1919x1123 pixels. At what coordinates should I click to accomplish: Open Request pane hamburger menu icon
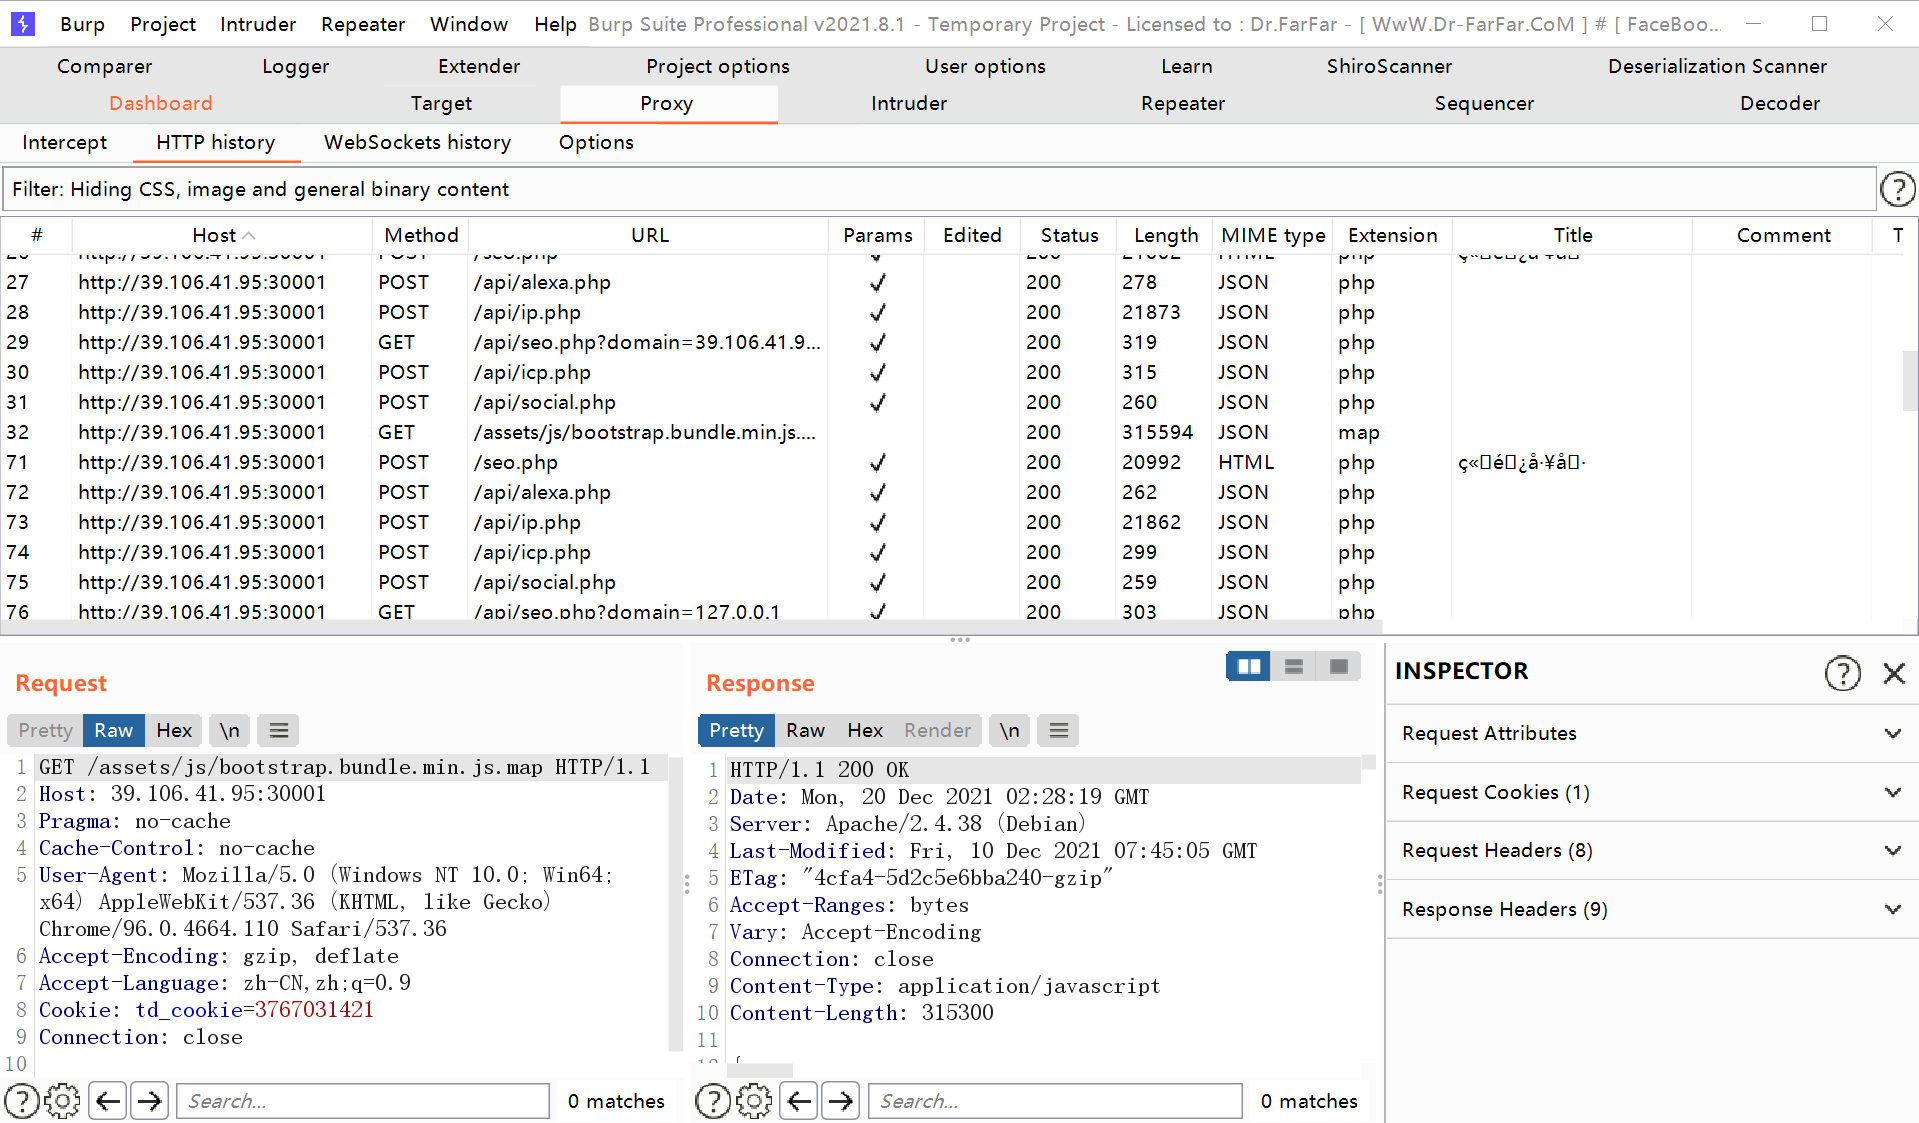(279, 730)
